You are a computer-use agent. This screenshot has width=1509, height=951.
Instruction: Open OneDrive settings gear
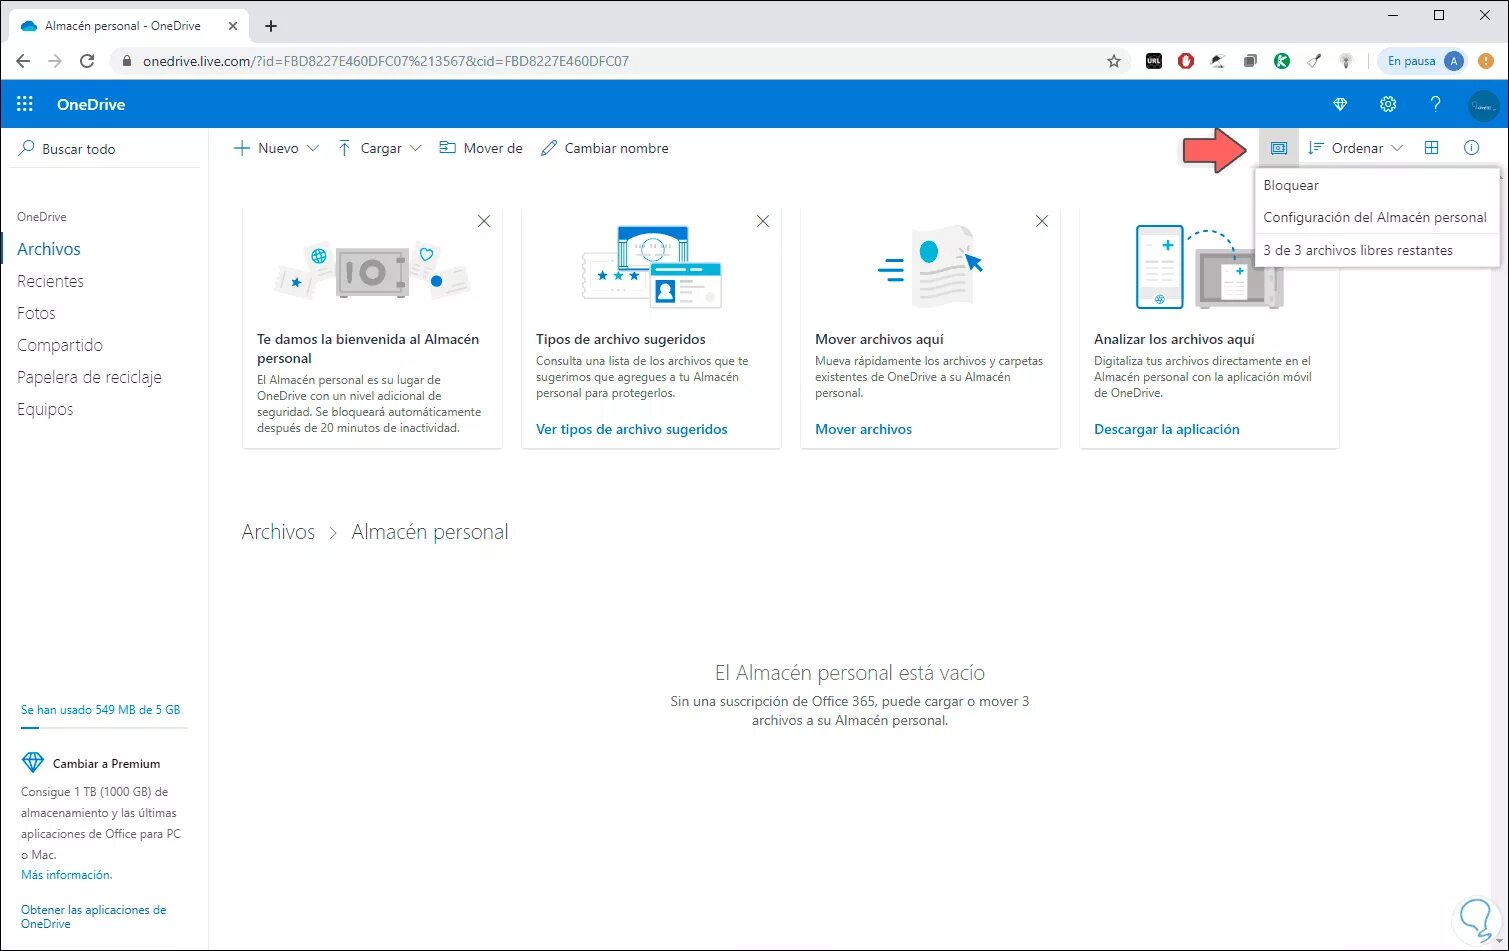pyautogui.click(x=1388, y=104)
